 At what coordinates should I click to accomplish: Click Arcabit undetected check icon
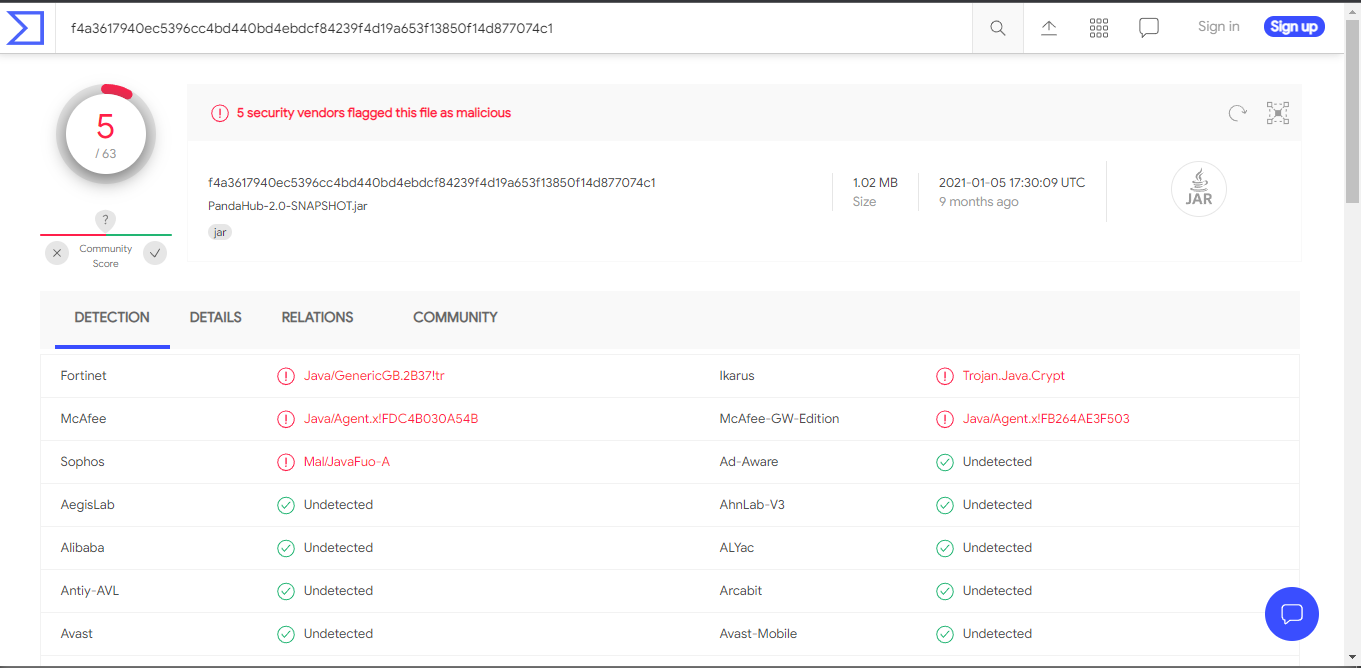[945, 591]
